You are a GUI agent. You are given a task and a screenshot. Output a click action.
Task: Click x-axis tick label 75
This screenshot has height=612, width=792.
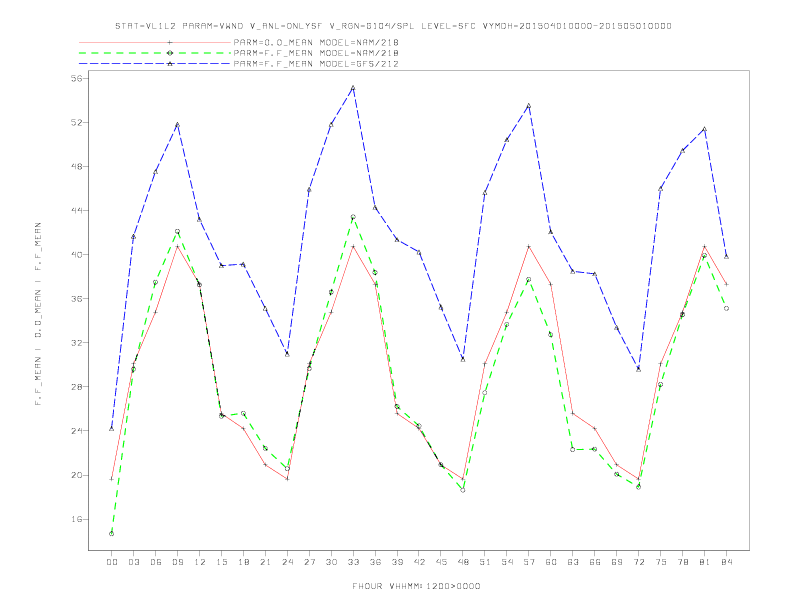click(661, 562)
